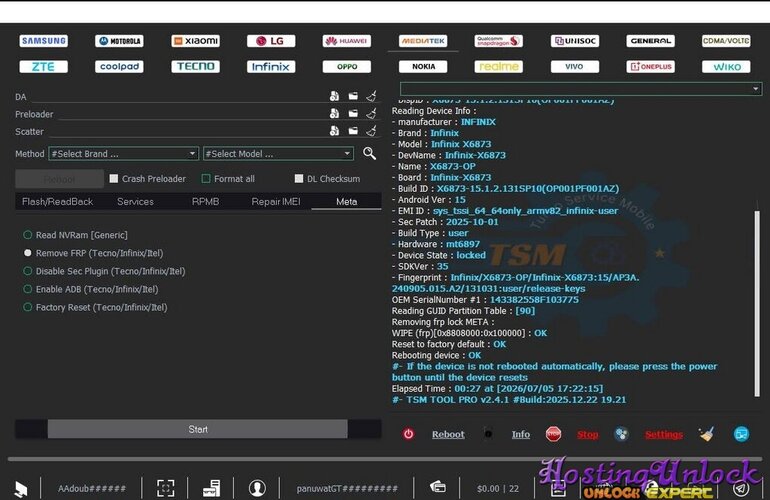The image size is (770, 500).
Task: Browse folder for Preloader file
Action: [x=353, y=113]
